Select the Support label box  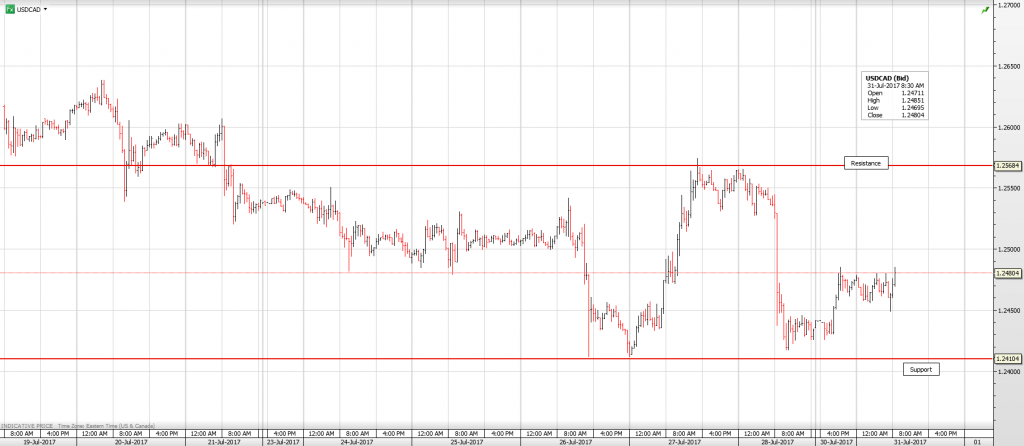(x=920, y=369)
